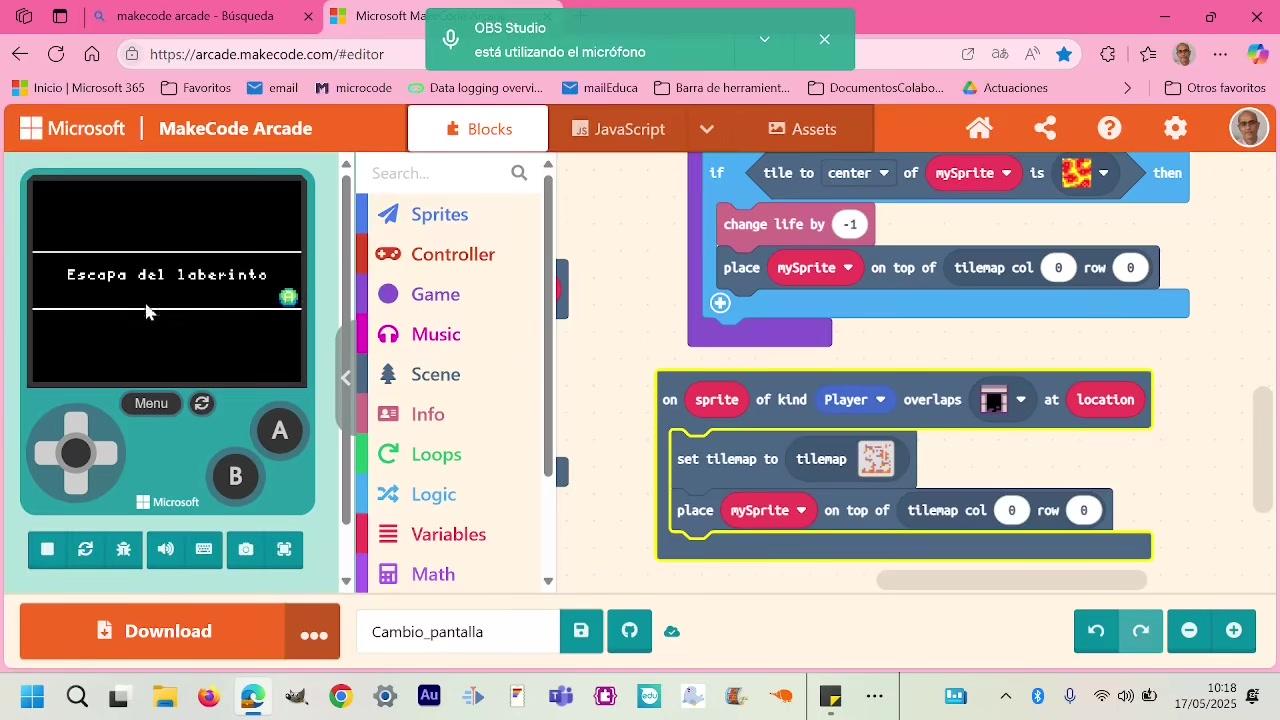Open the Help question mark menu

[1110, 128]
